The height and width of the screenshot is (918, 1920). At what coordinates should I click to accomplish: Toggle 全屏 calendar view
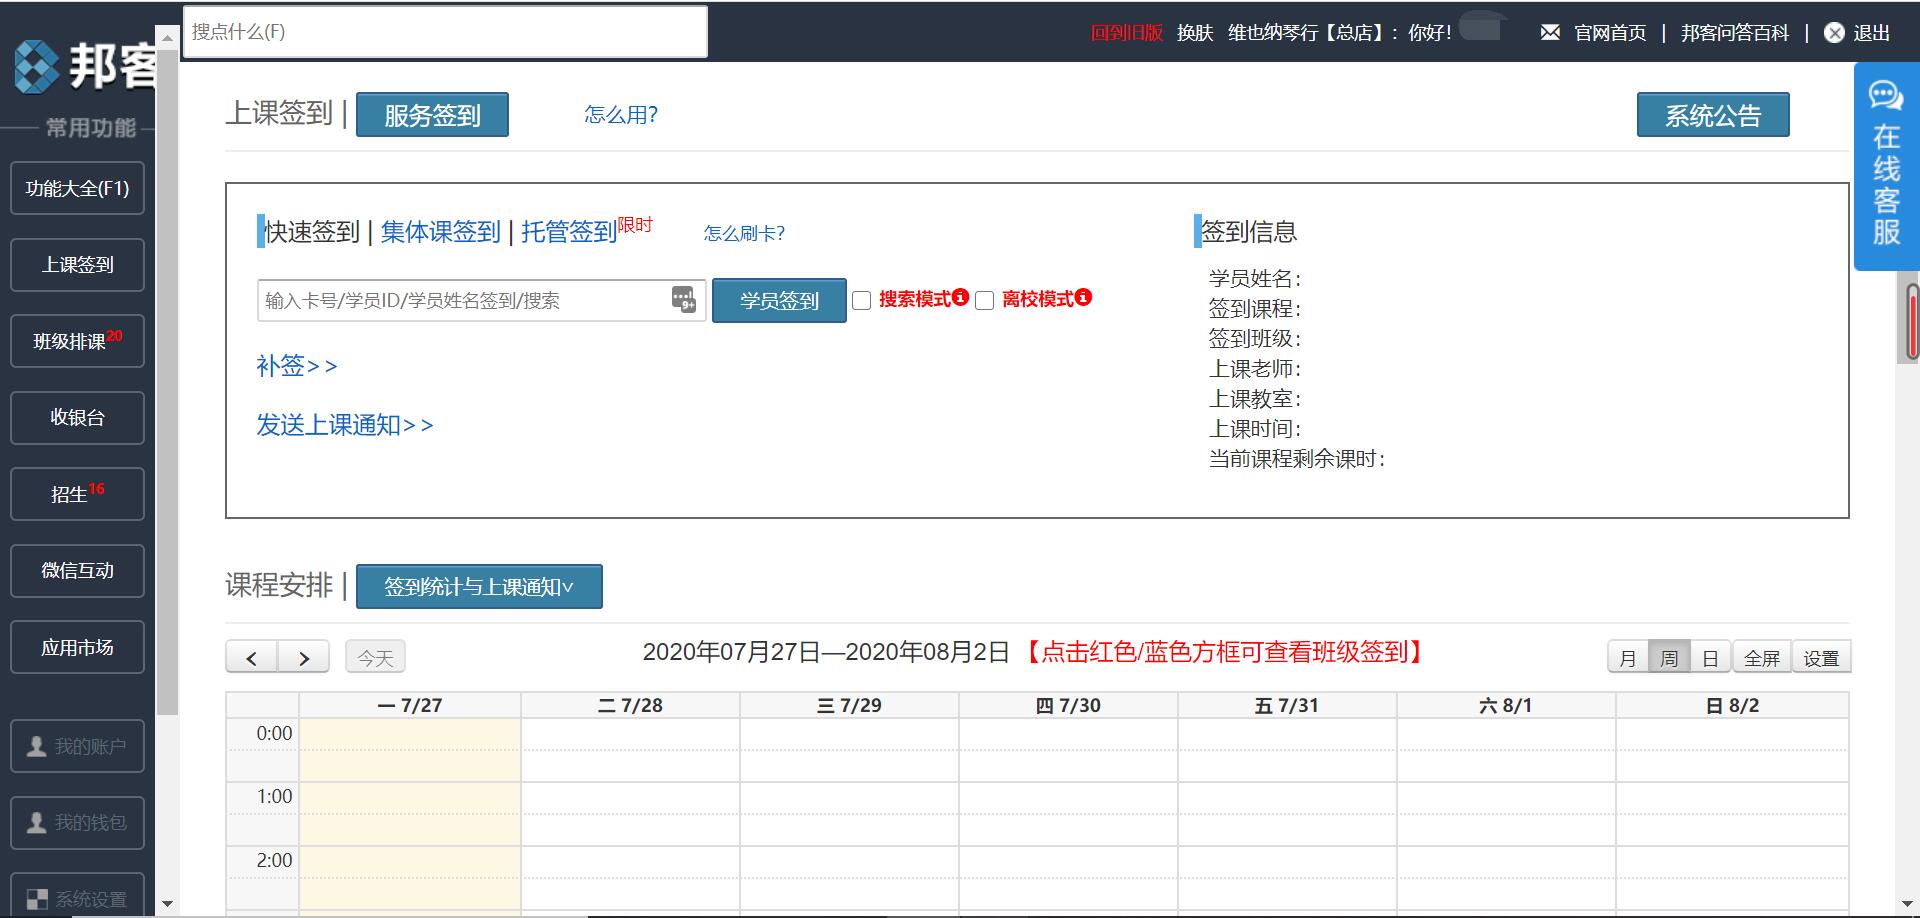[x=1761, y=657]
